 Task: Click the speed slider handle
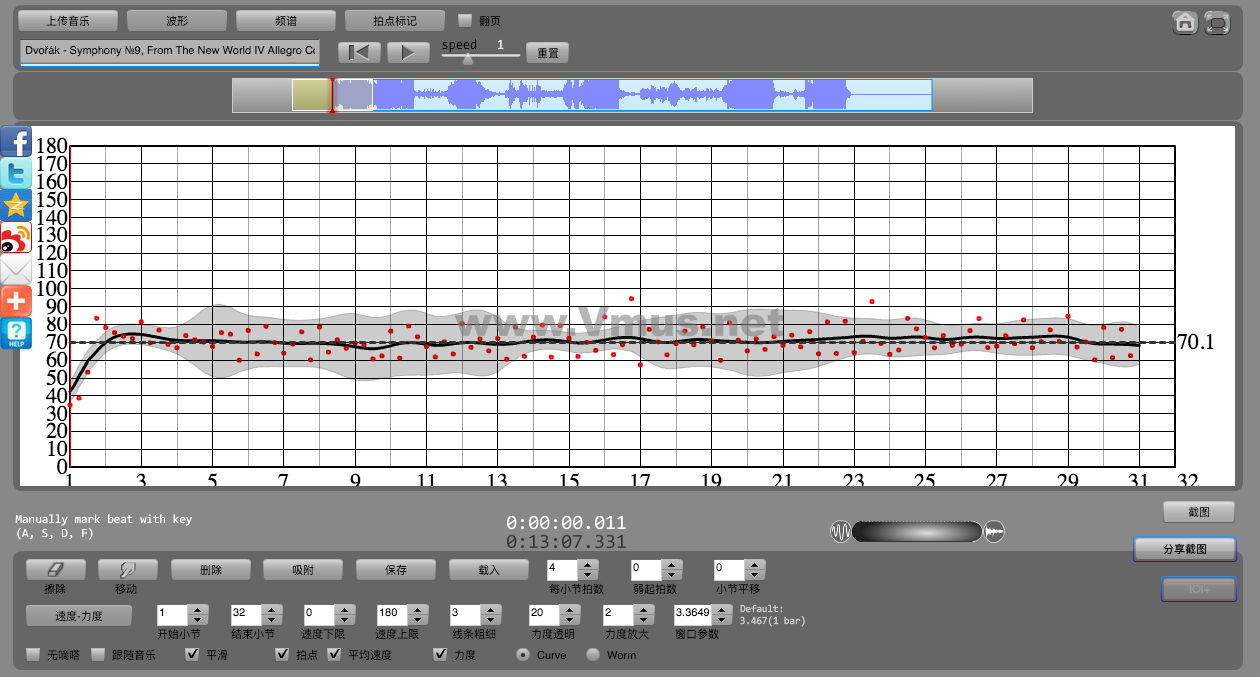tap(467, 58)
